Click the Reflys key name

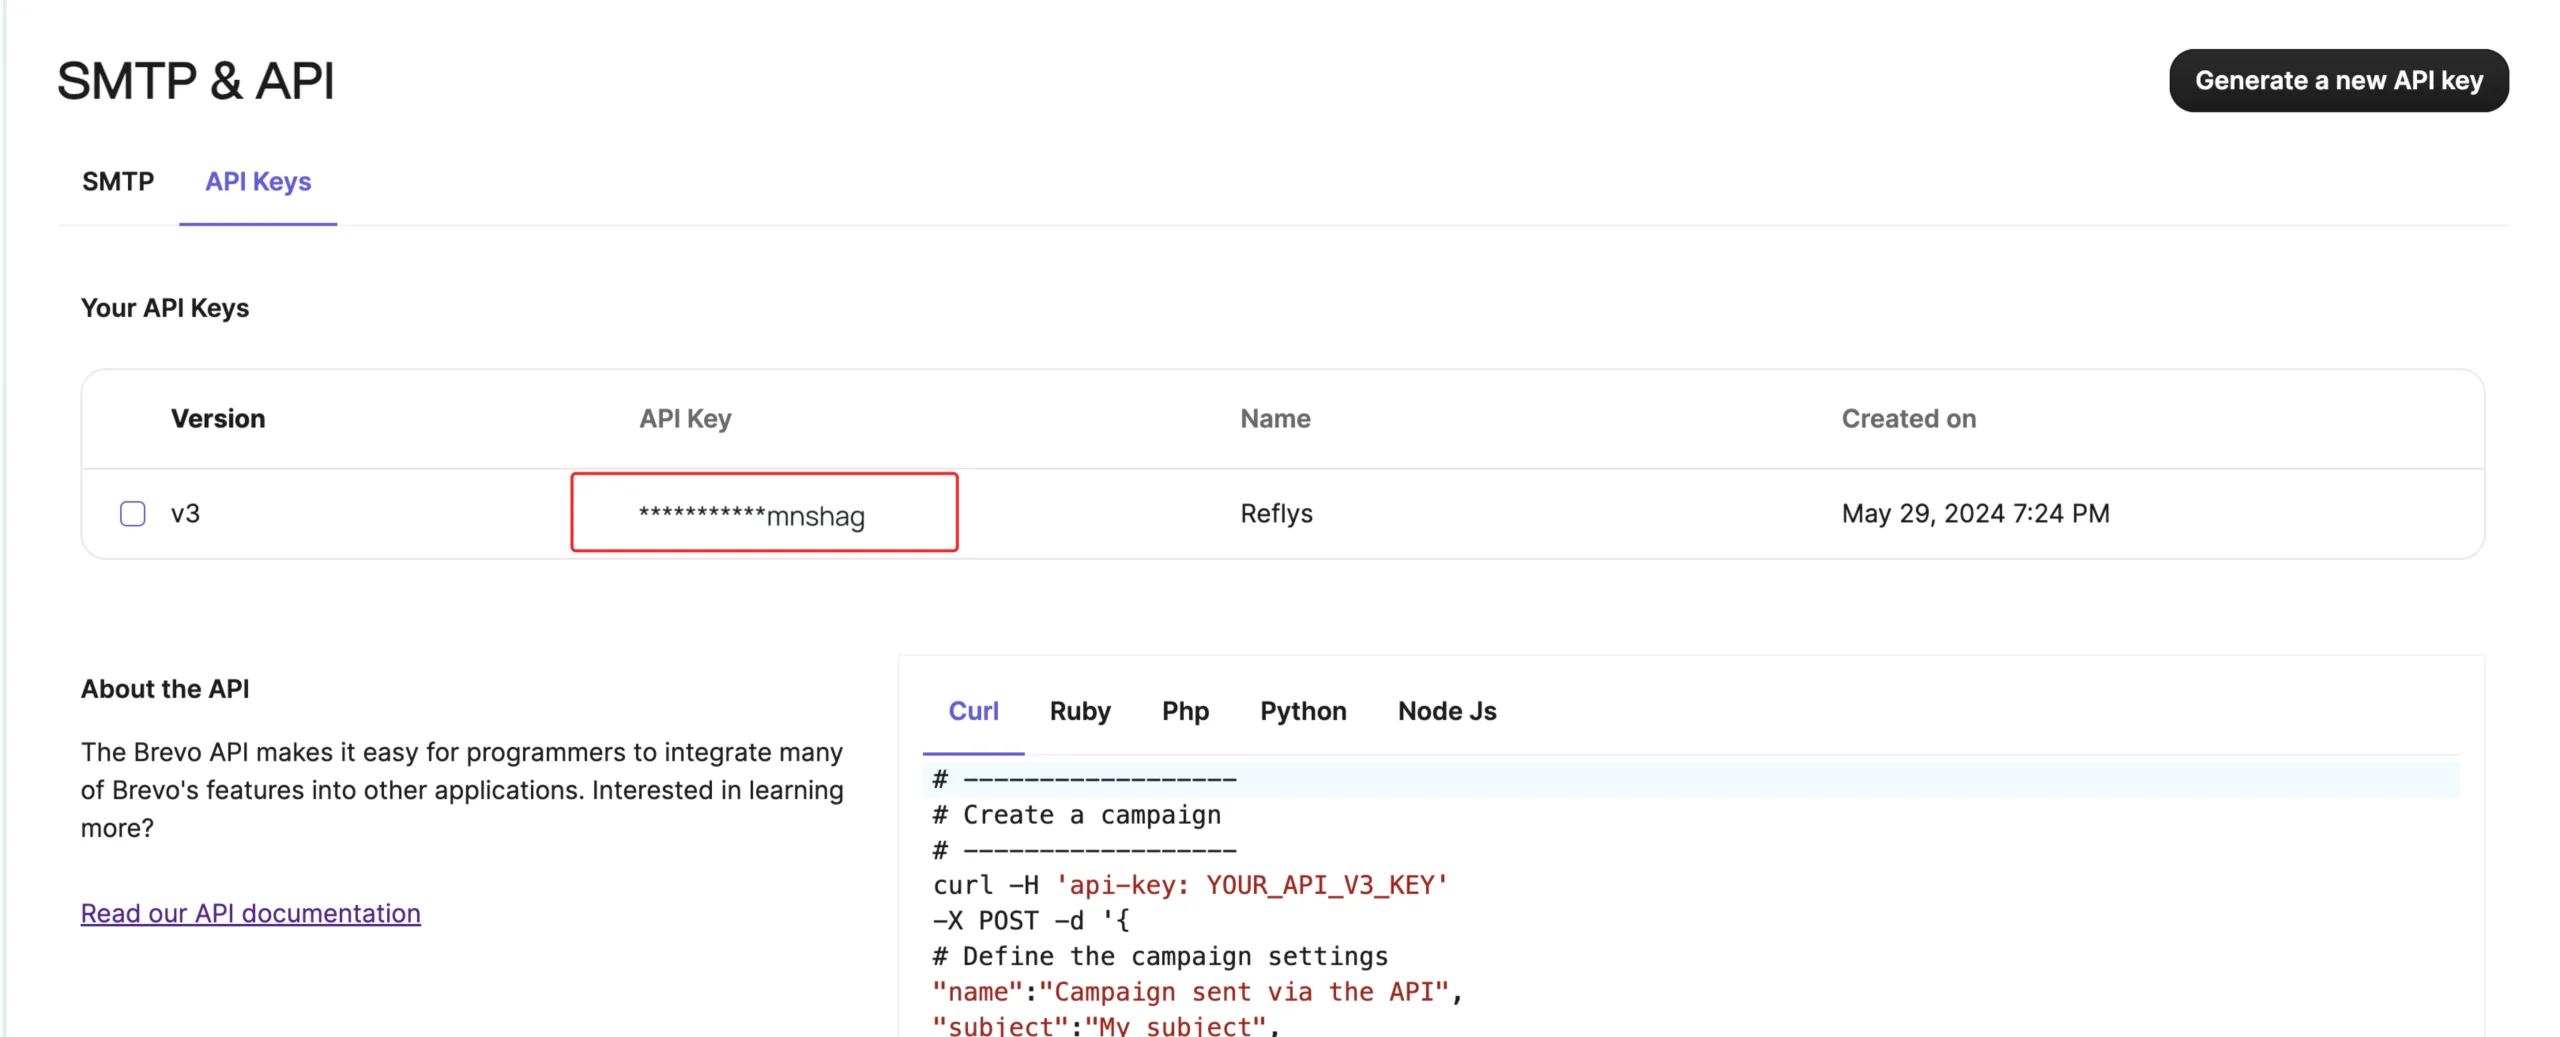pyautogui.click(x=1276, y=513)
